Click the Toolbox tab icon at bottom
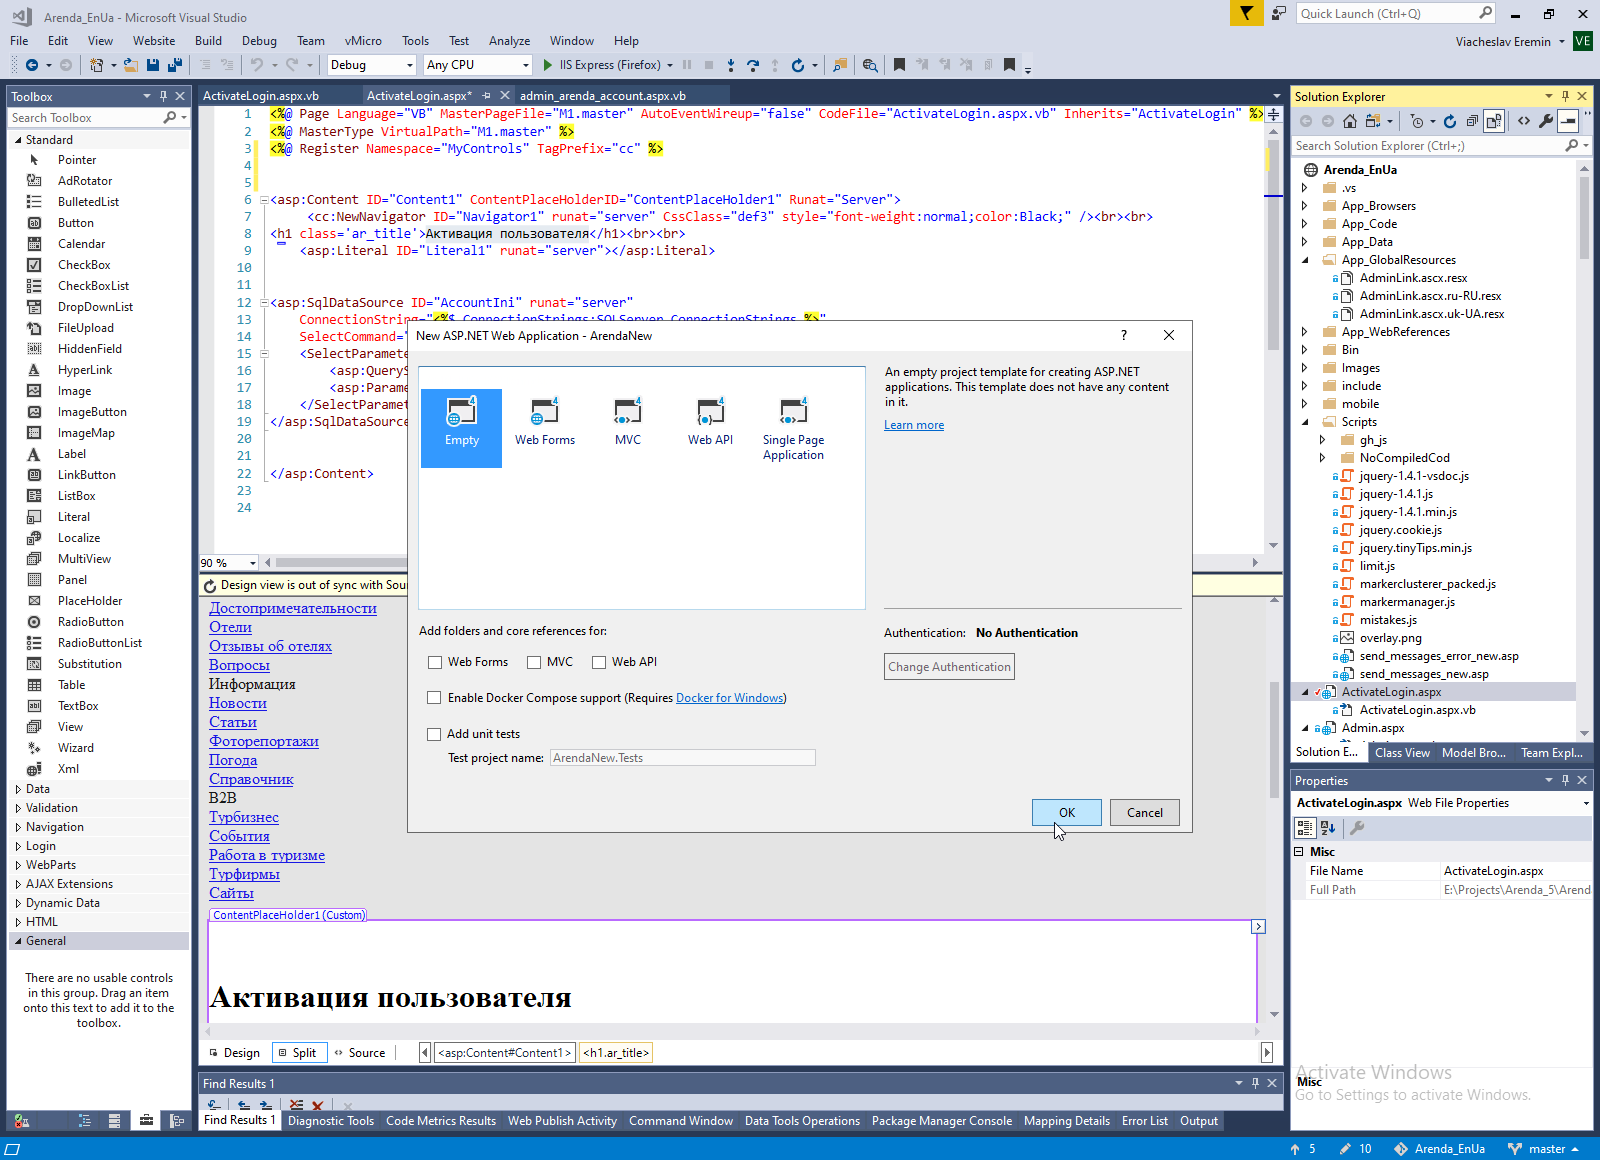 (x=146, y=1121)
